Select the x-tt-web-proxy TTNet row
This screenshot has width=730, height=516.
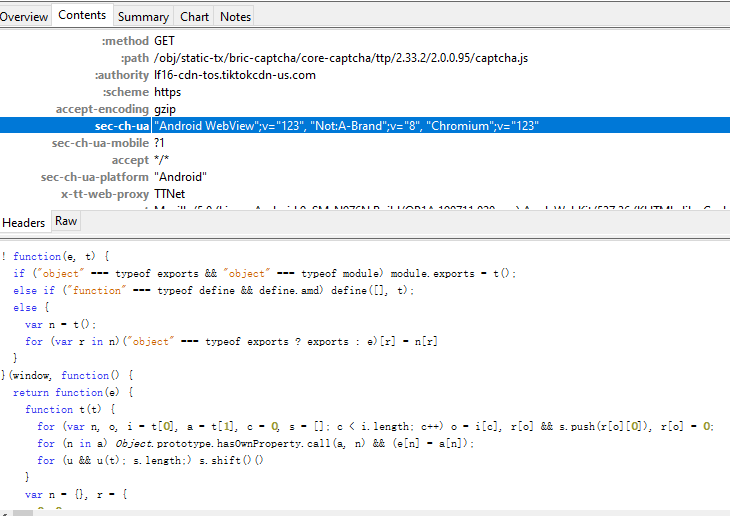pos(169,194)
